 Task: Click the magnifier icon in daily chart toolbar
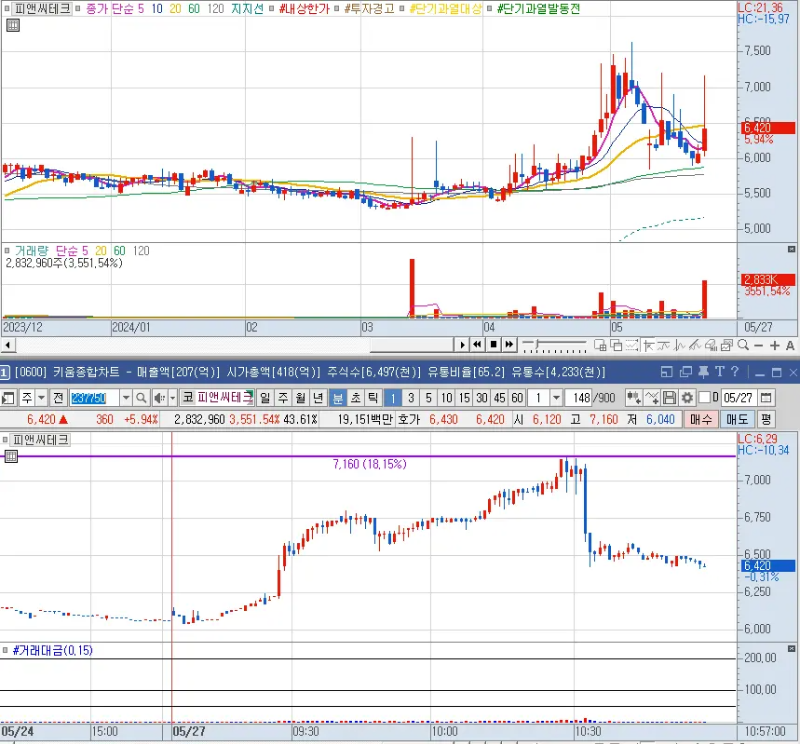(743, 345)
